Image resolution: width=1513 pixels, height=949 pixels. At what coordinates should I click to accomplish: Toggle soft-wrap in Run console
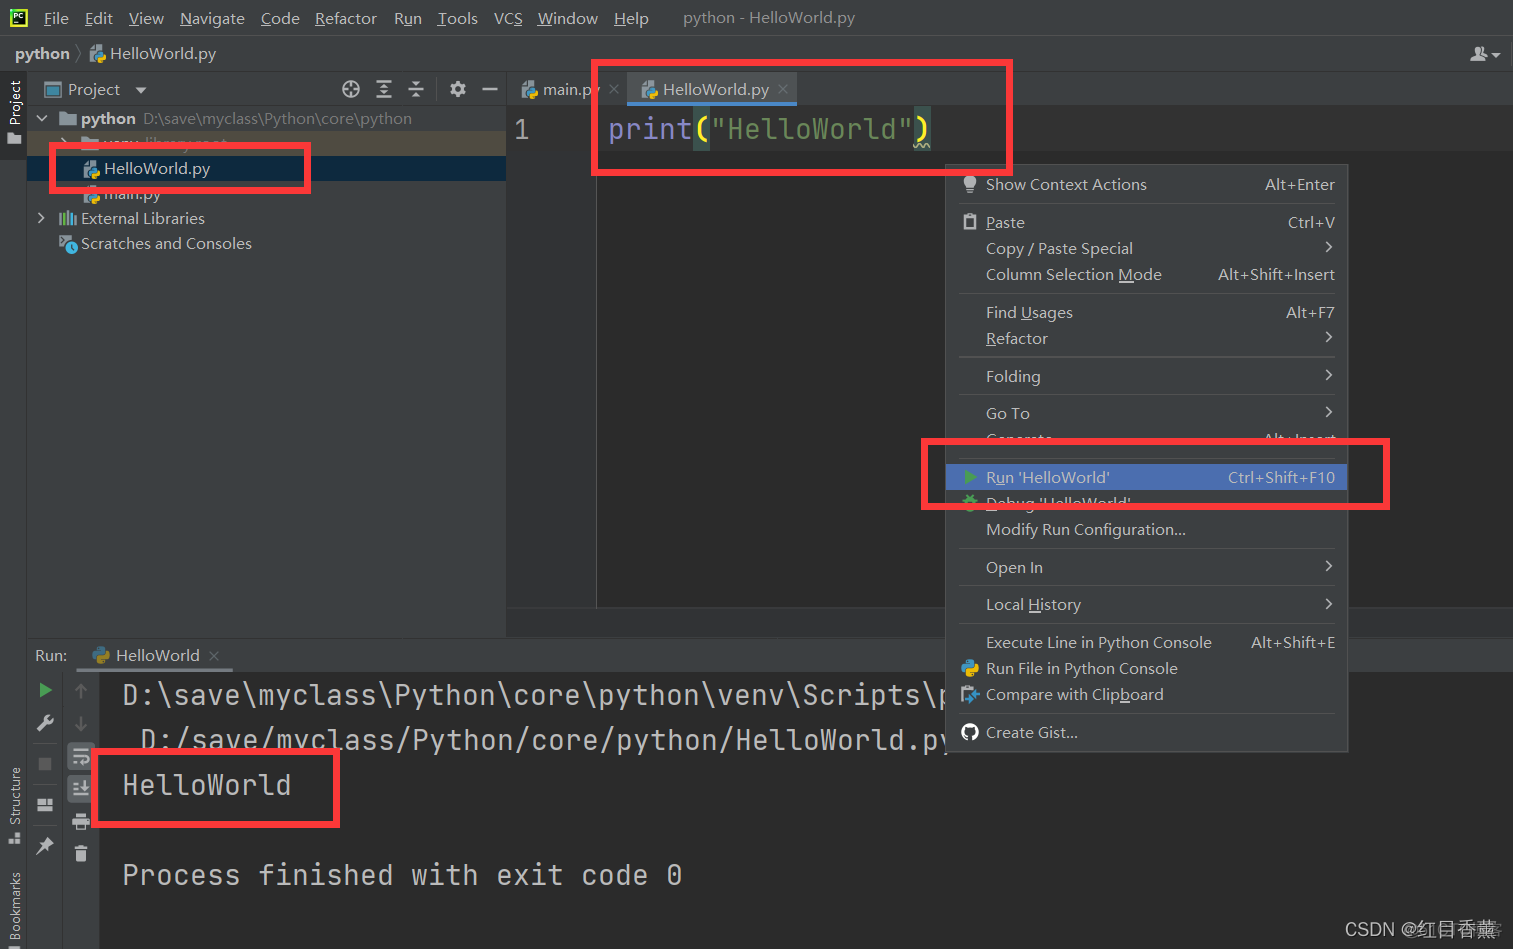[x=81, y=757]
